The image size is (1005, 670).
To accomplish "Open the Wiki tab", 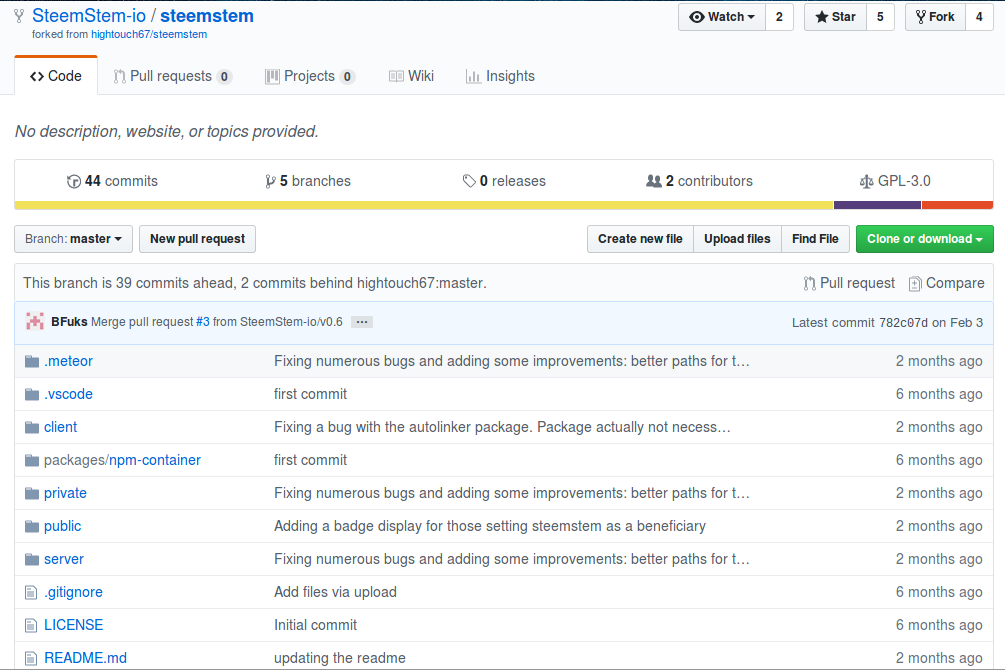I will 411,76.
